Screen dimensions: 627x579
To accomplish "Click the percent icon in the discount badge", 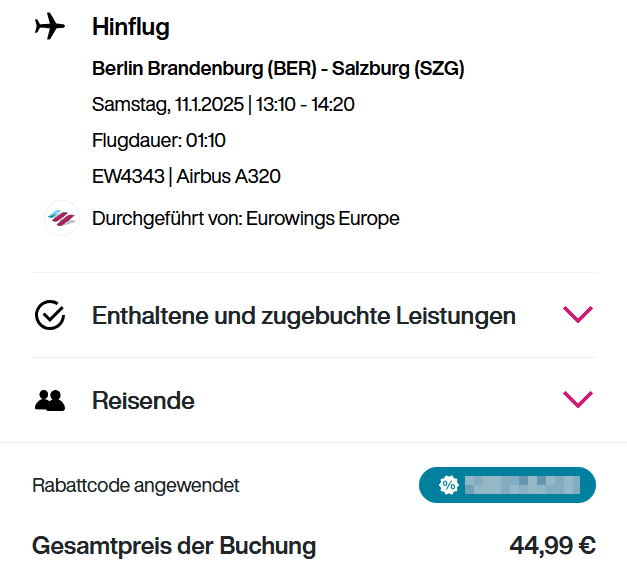I will [448, 486].
